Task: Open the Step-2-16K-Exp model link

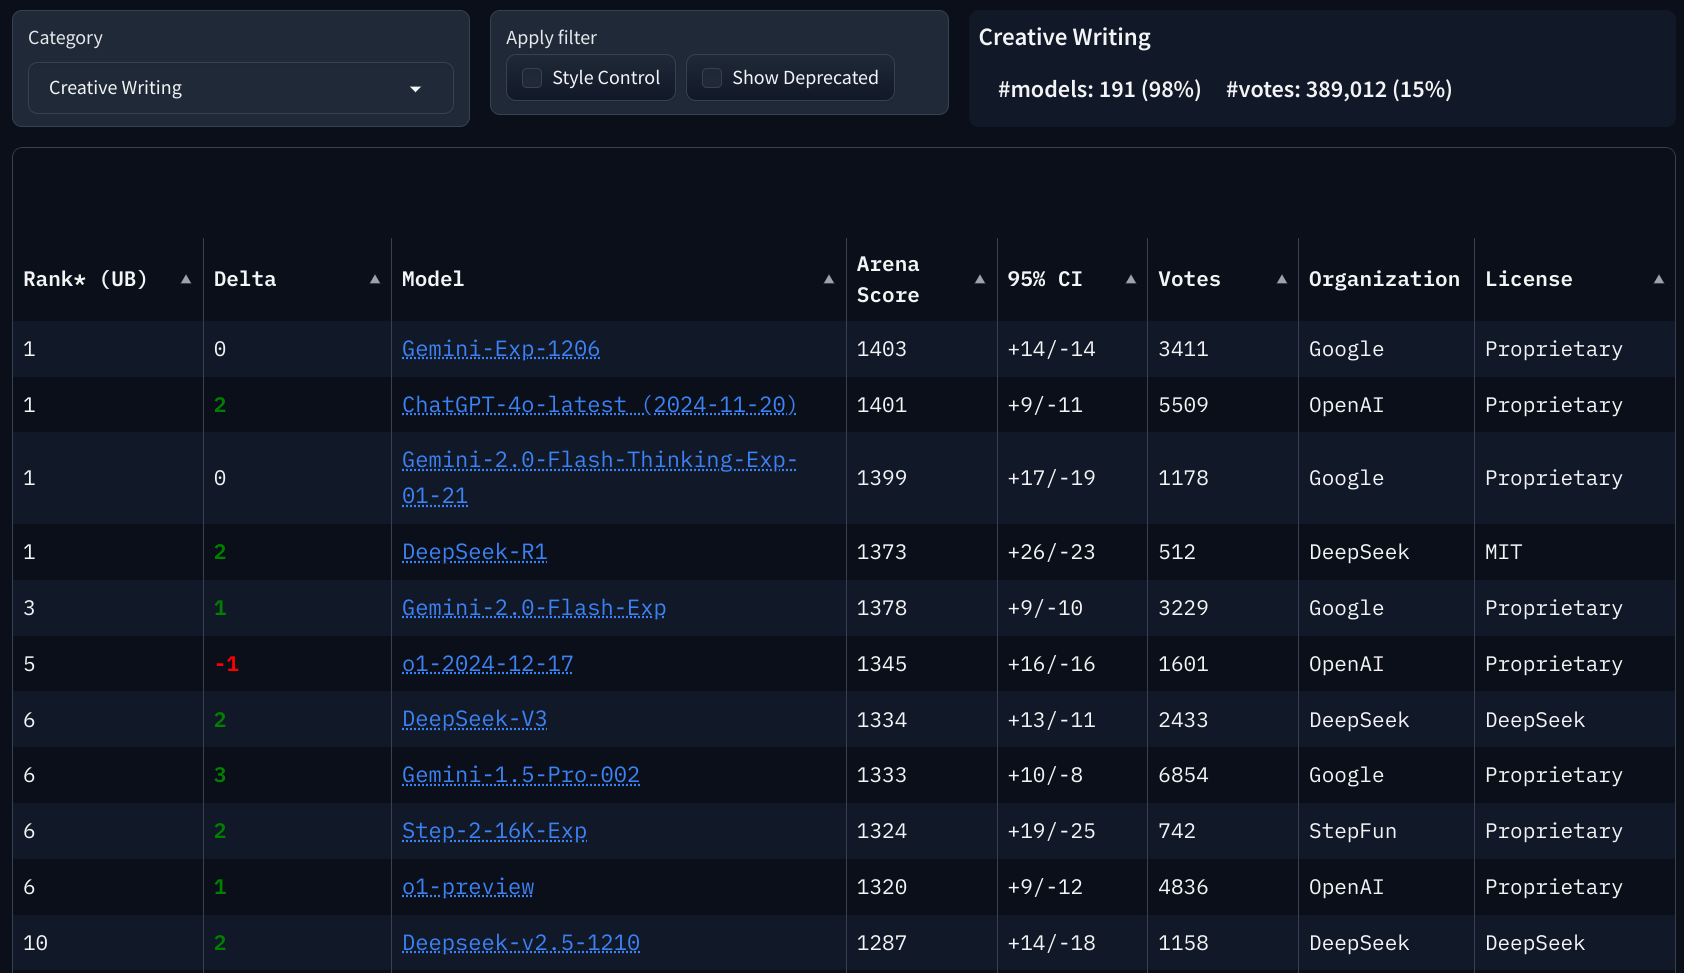Action: (x=494, y=831)
